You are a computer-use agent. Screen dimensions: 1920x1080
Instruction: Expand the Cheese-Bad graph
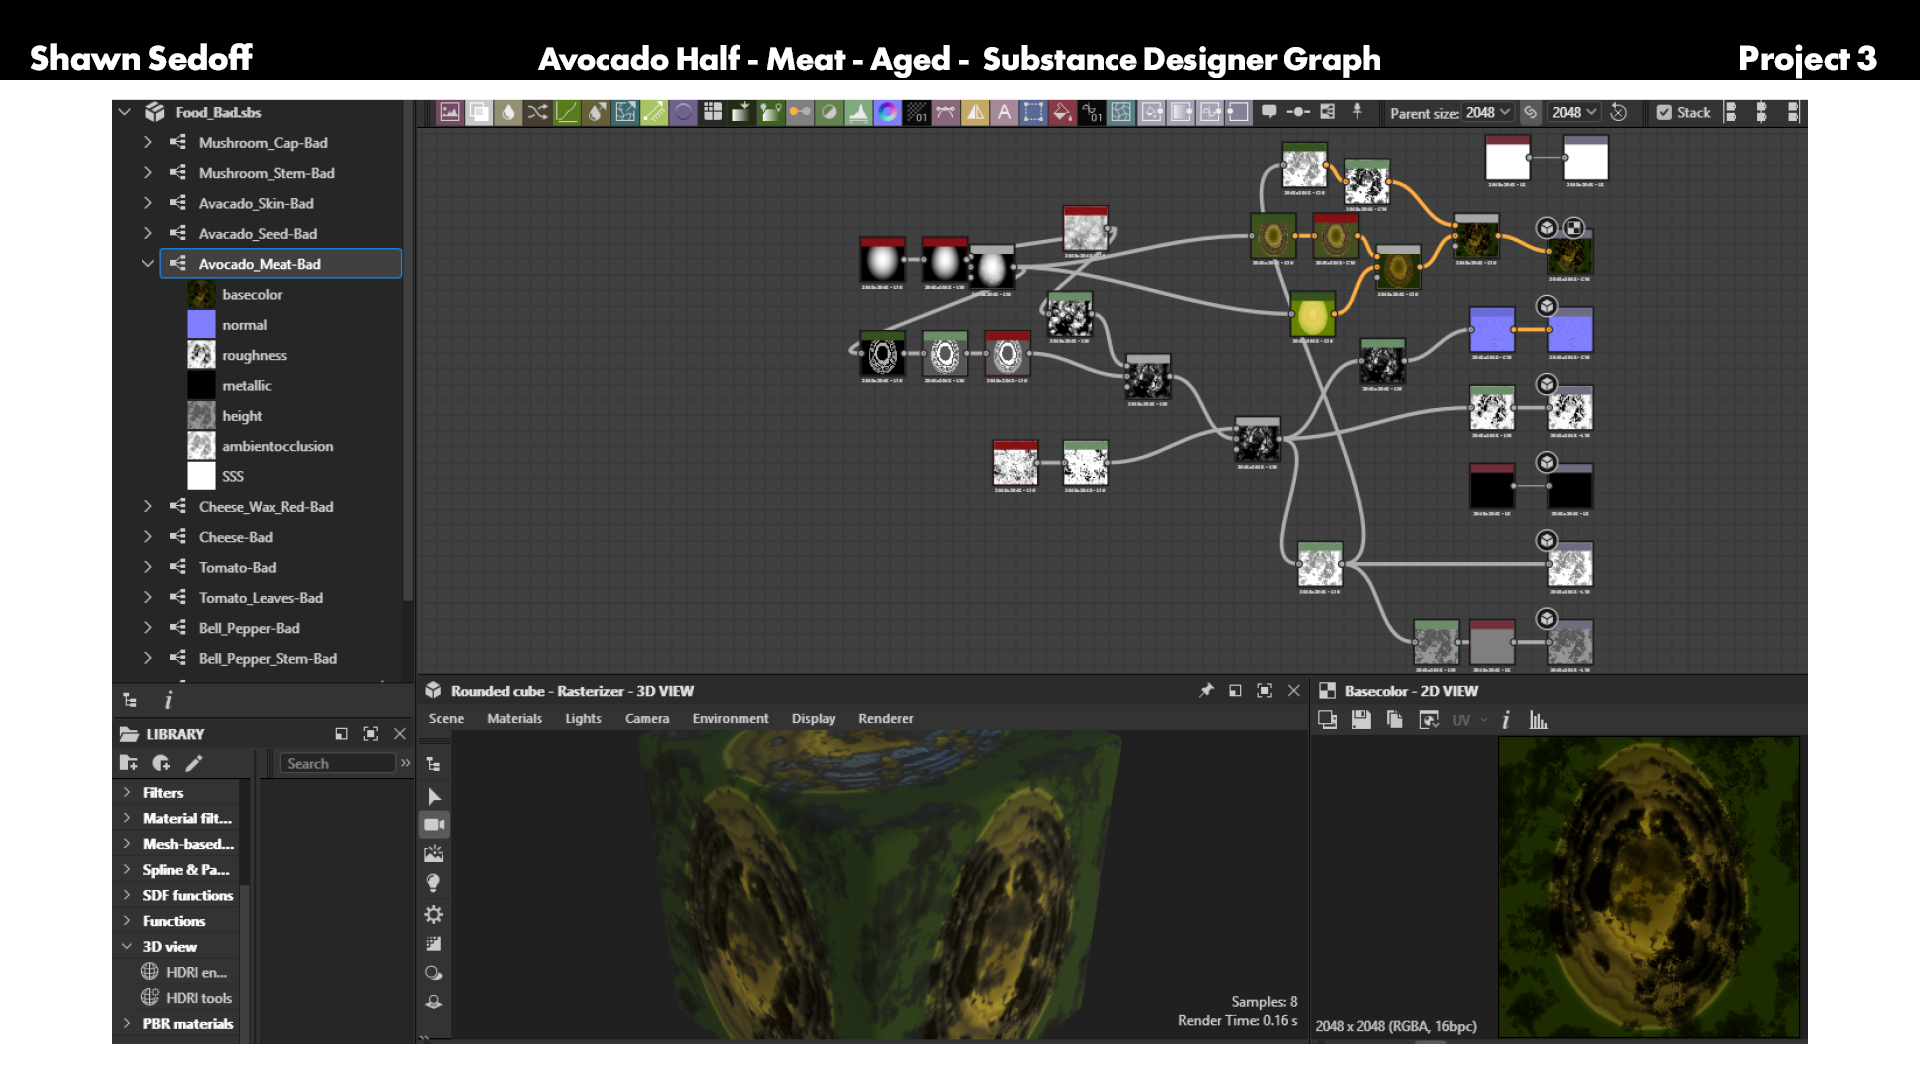click(148, 536)
